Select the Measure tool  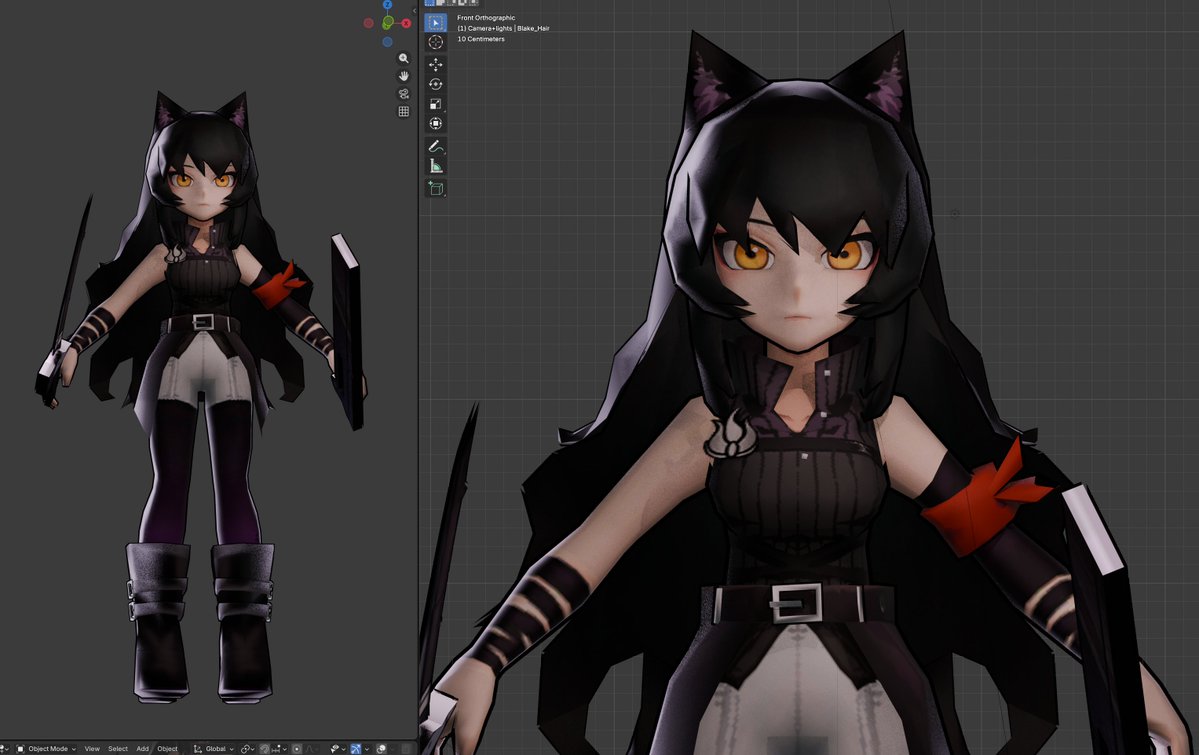tap(436, 165)
